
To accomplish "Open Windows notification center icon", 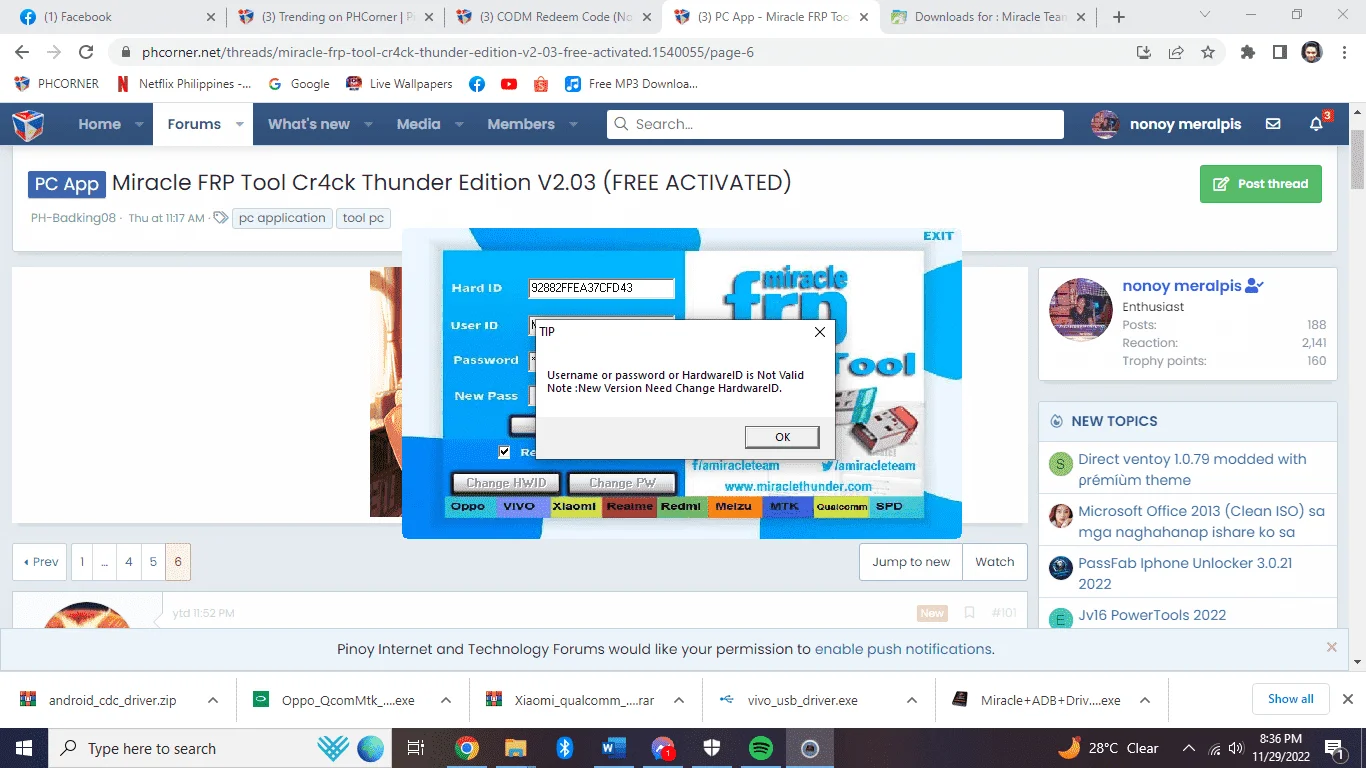I will click(1334, 748).
